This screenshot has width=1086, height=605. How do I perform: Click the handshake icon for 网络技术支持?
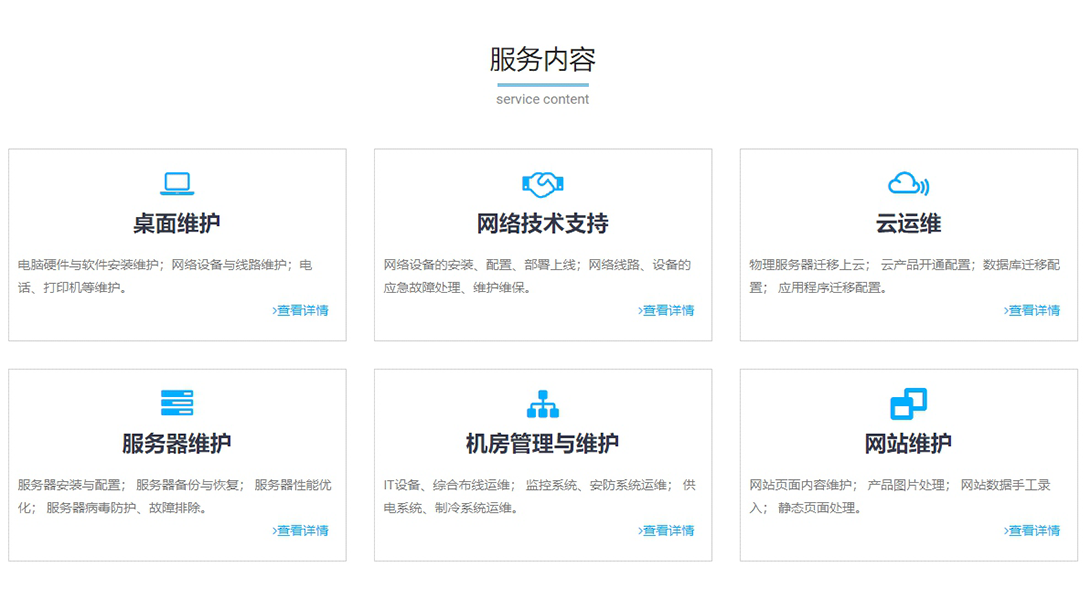click(543, 184)
